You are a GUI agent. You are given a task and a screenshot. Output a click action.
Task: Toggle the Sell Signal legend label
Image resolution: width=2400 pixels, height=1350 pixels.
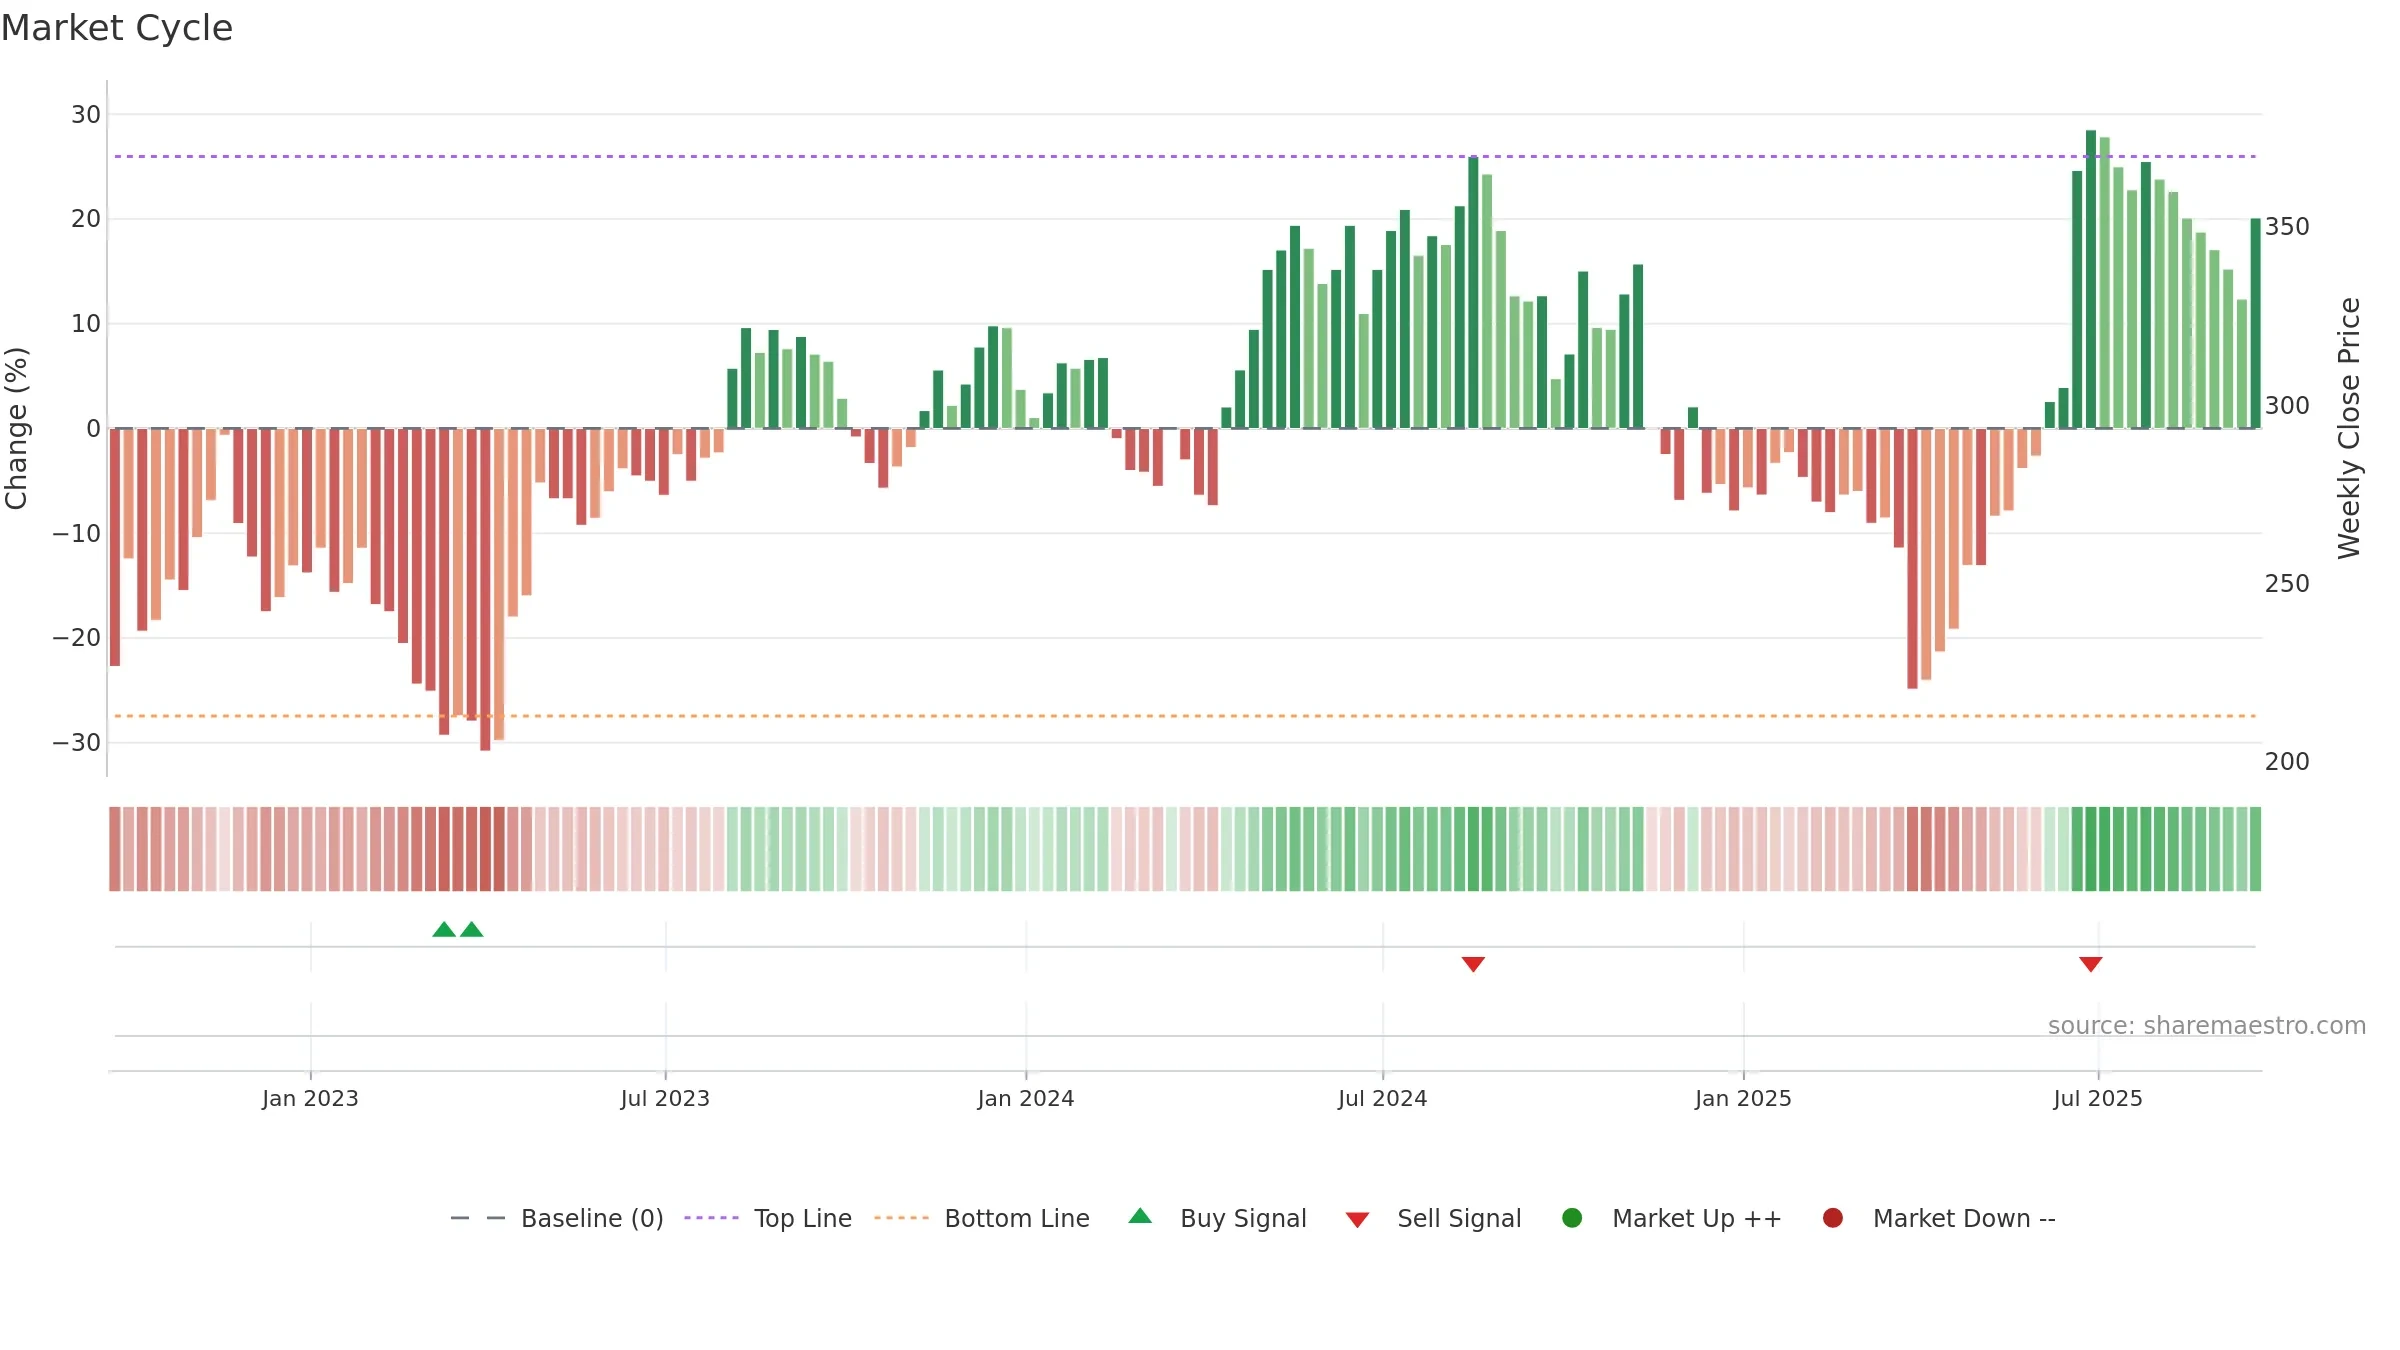[1459, 1218]
